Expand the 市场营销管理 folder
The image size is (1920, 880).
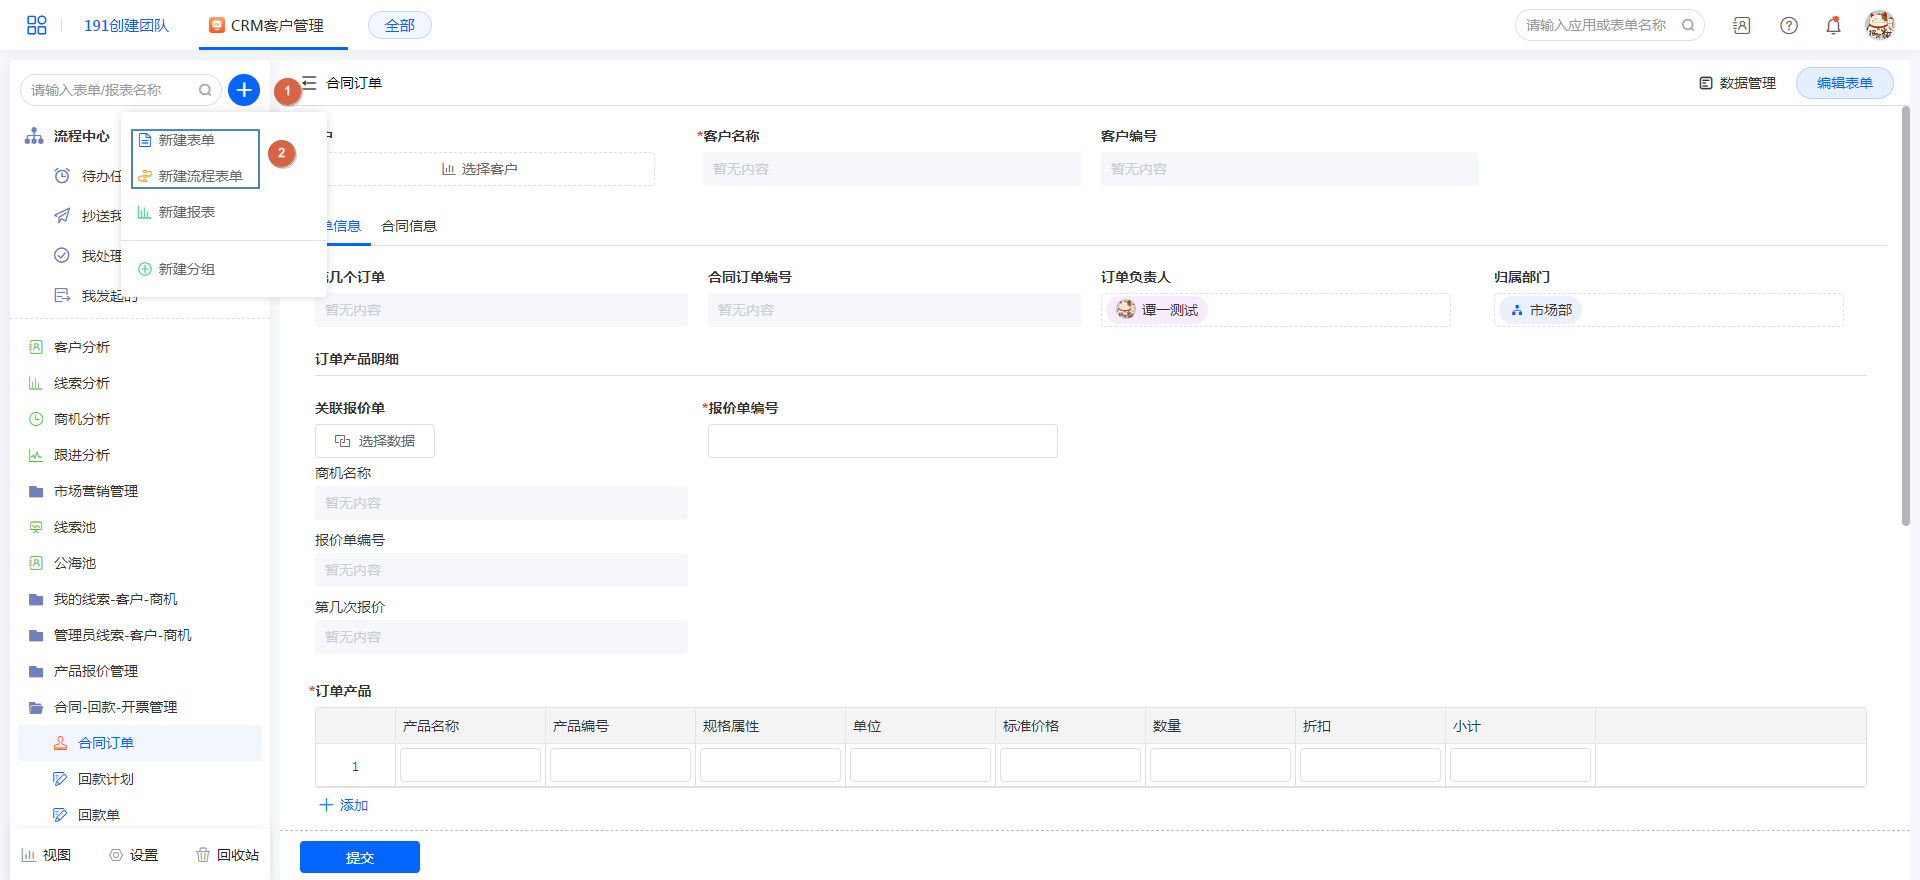click(x=95, y=491)
